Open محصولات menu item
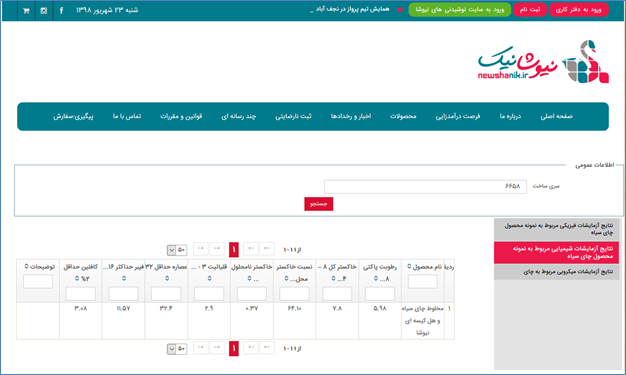The image size is (626, 375). [403, 116]
